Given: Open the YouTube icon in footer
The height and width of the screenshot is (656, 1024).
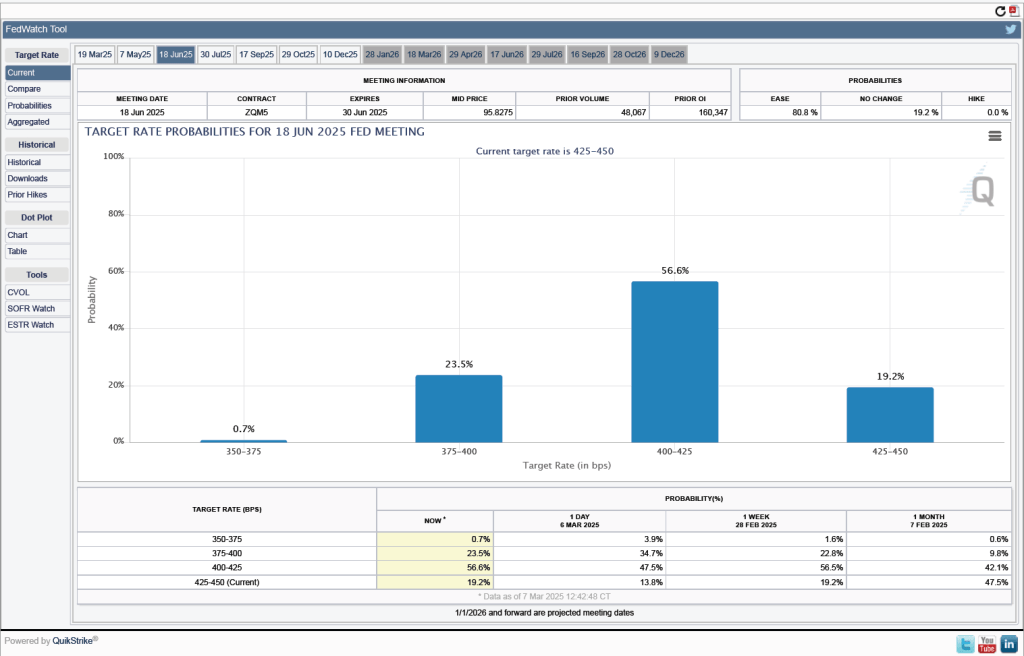Looking at the screenshot, I should coord(987,644).
